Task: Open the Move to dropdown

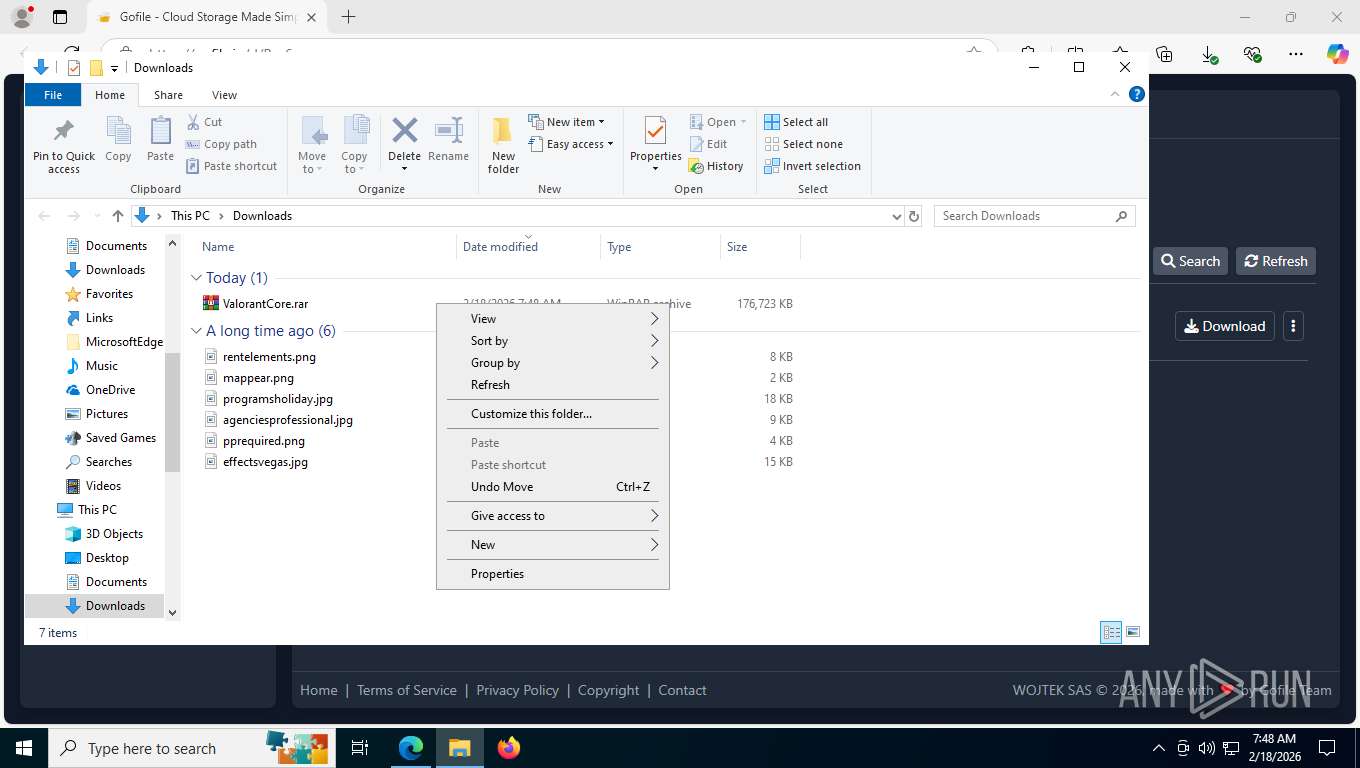Action: tap(312, 145)
